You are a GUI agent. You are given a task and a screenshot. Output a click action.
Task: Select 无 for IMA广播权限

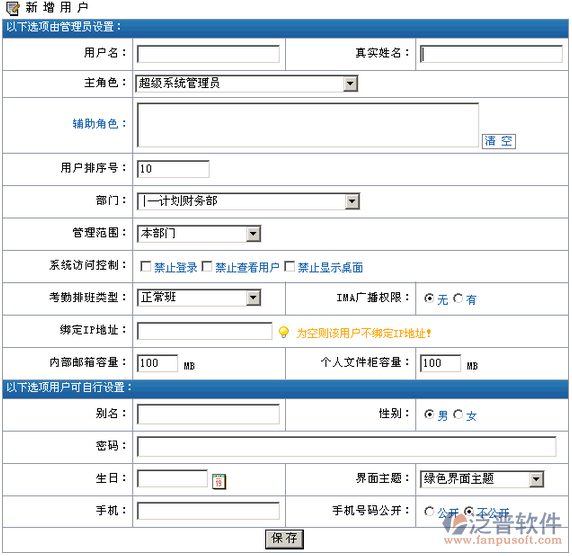pyautogui.click(x=429, y=298)
